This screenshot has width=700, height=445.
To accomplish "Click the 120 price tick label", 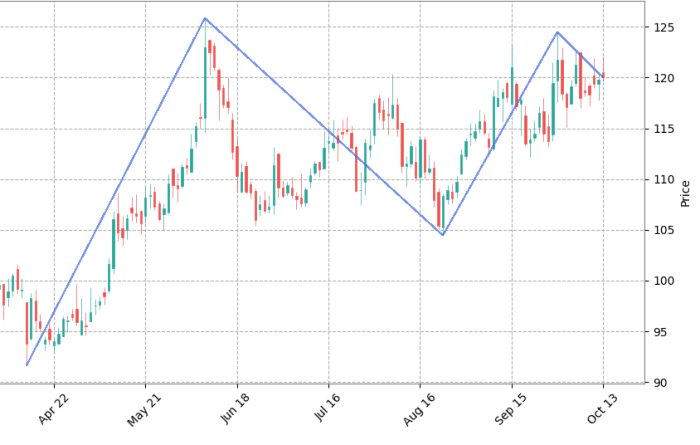I will (x=664, y=78).
